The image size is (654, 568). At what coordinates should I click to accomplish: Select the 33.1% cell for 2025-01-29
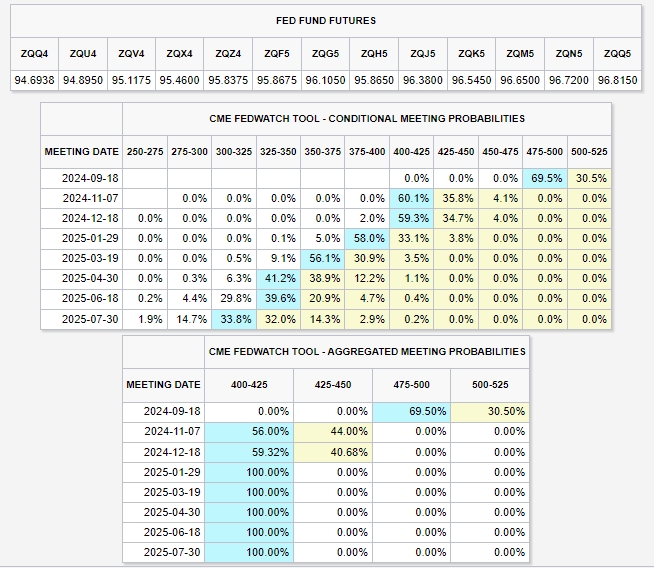413,239
